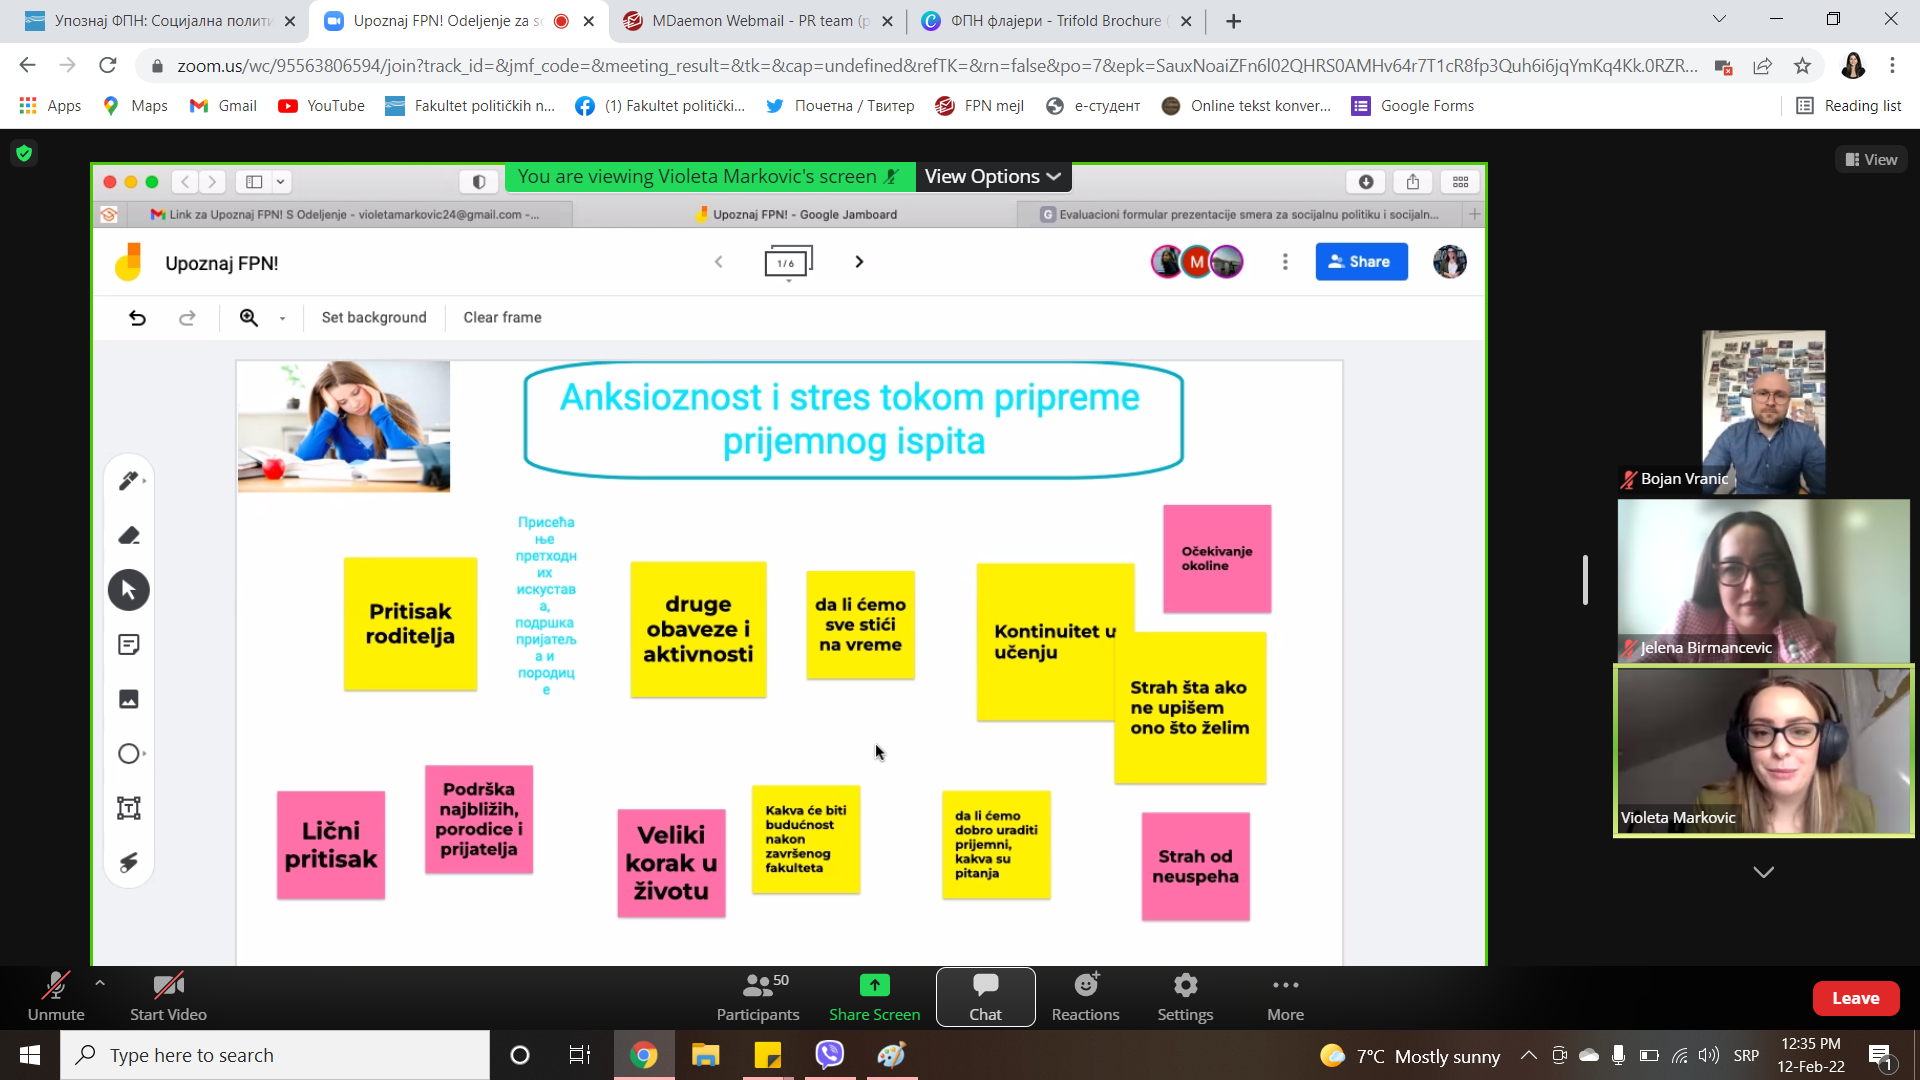Open the Zoom Reactions panel
This screenshot has width=1920, height=1080.
pos(1085,997)
